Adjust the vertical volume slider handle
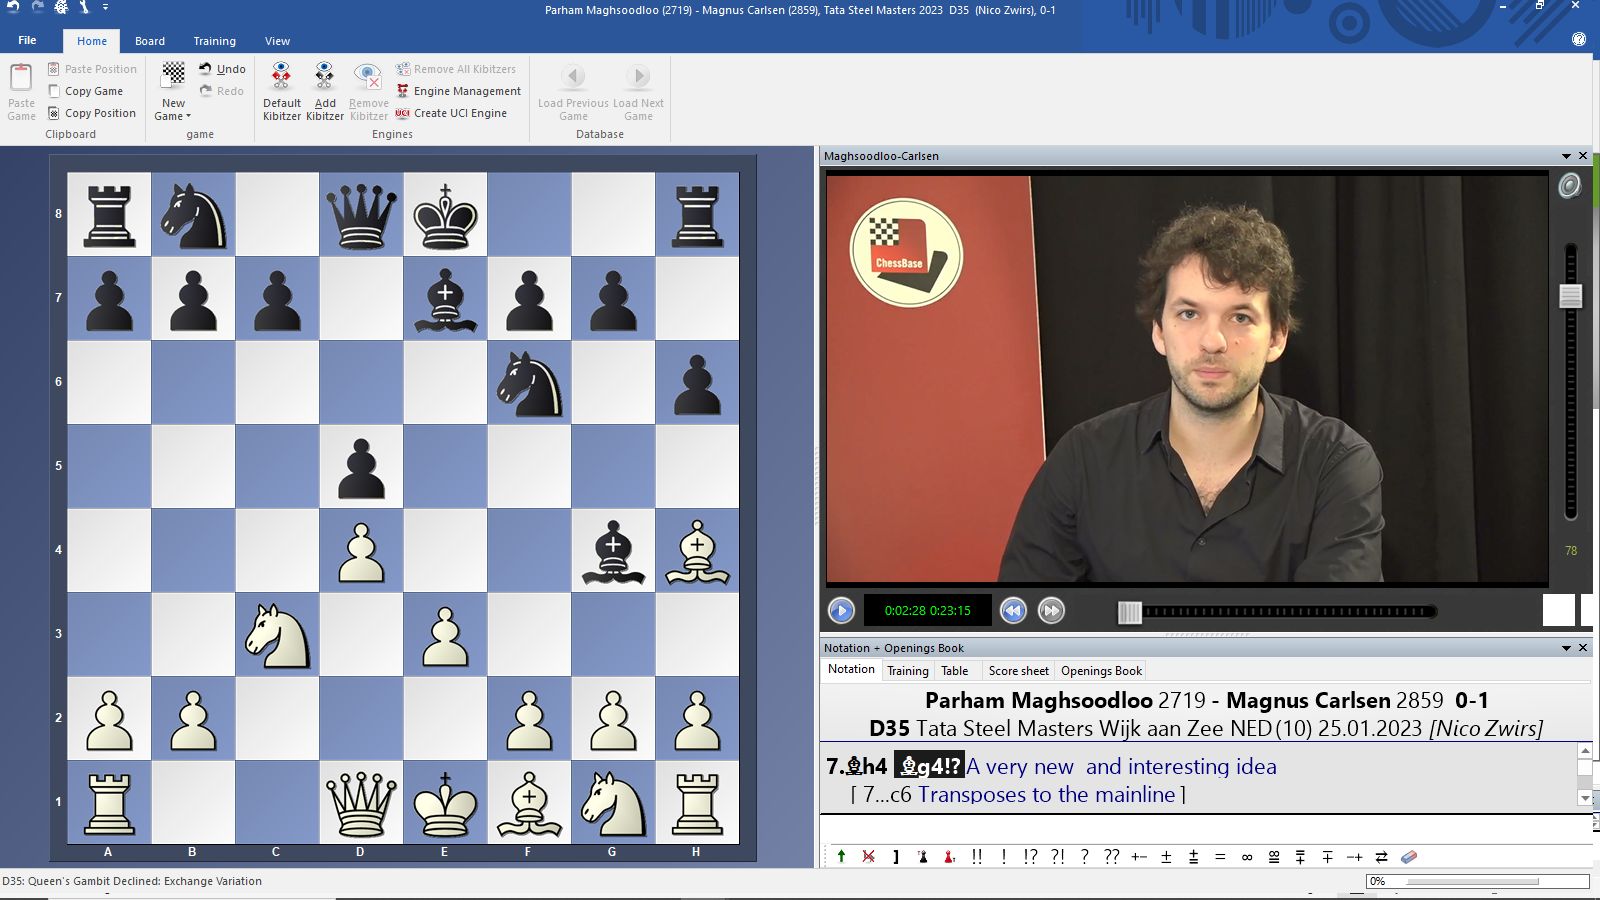Screen dimensions: 1600x900 click(x=1570, y=296)
